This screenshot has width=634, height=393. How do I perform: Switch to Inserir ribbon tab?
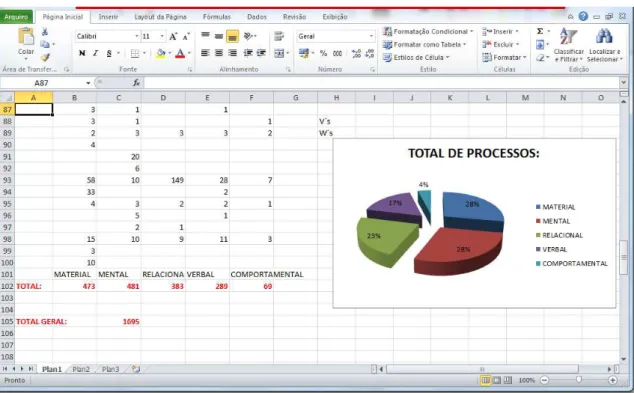(x=108, y=17)
